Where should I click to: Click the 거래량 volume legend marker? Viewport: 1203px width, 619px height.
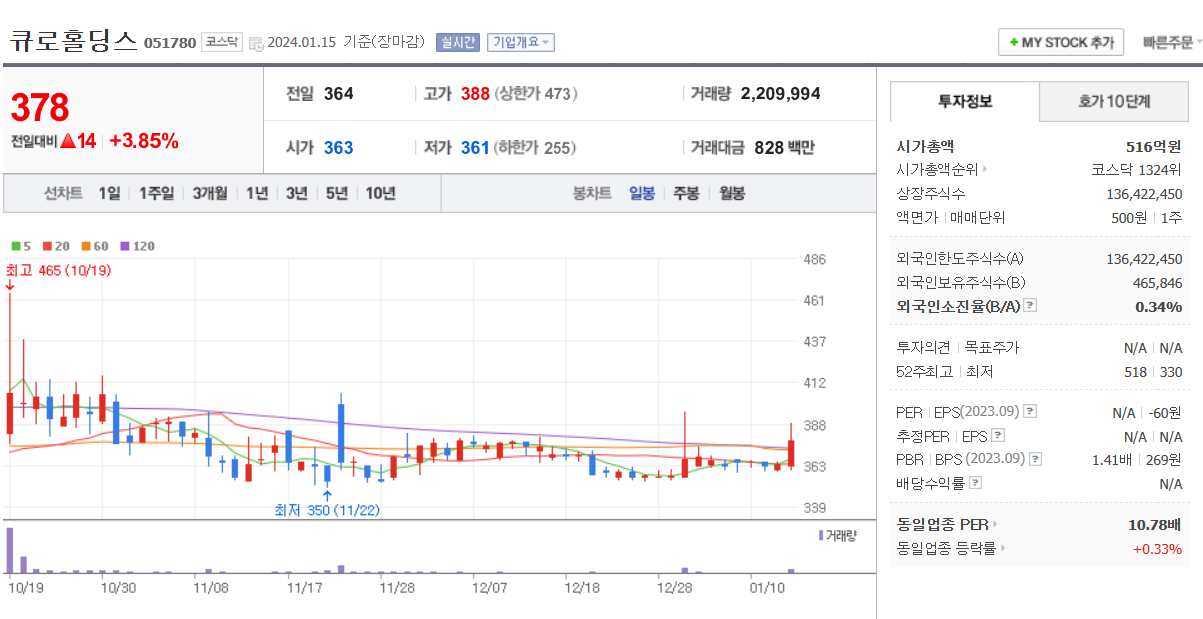[837, 535]
